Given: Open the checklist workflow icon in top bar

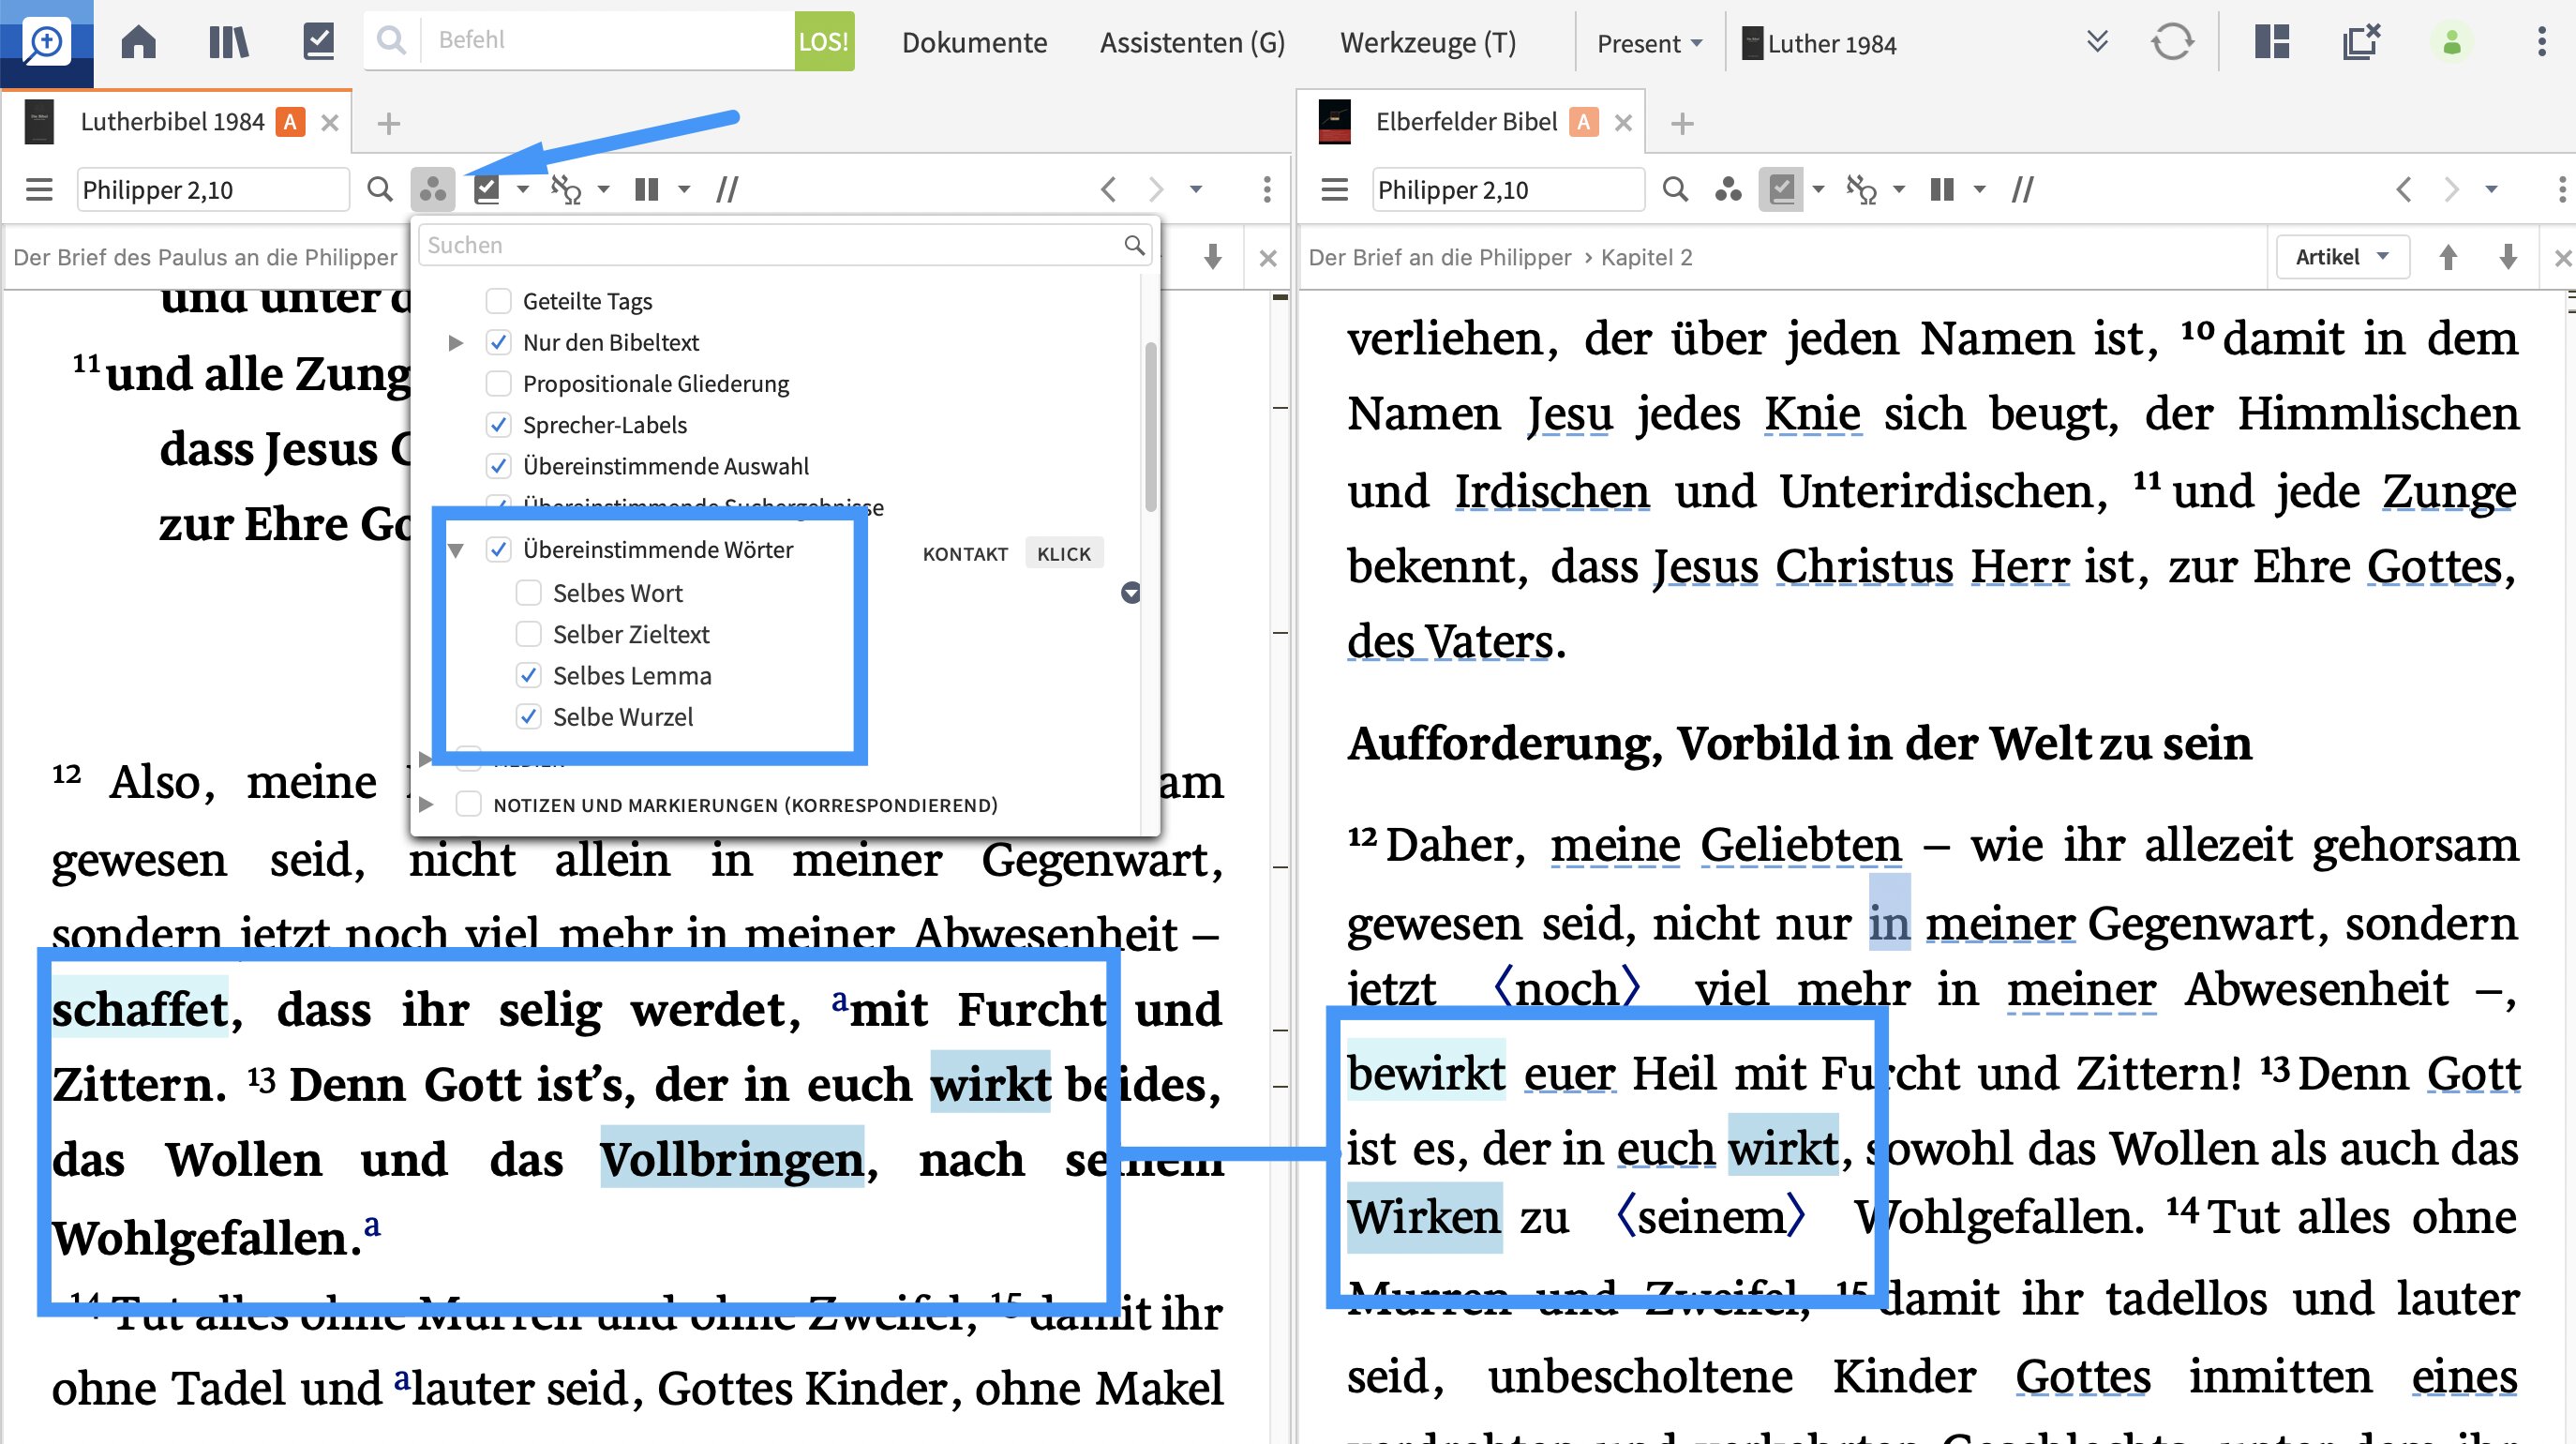Looking at the screenshot, I should (x=319, y=42).
